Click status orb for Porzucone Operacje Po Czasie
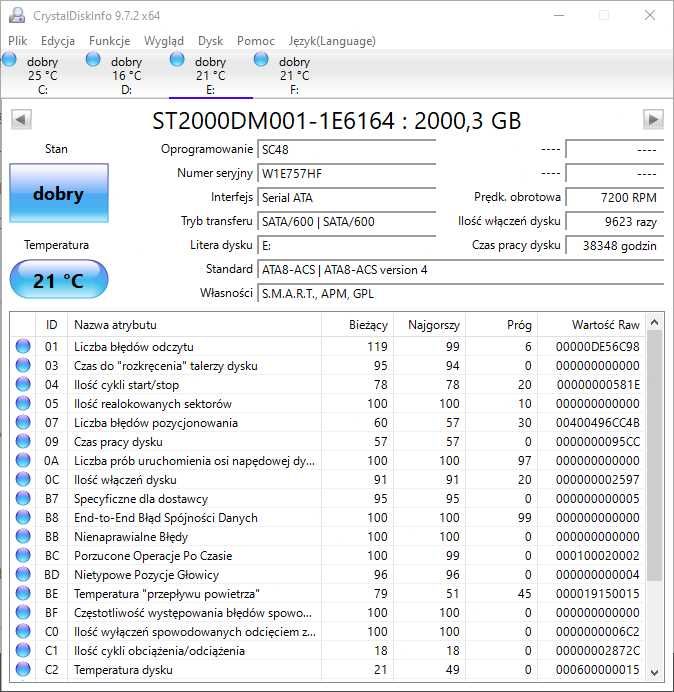The image size is (674, 692). [23, 555]
